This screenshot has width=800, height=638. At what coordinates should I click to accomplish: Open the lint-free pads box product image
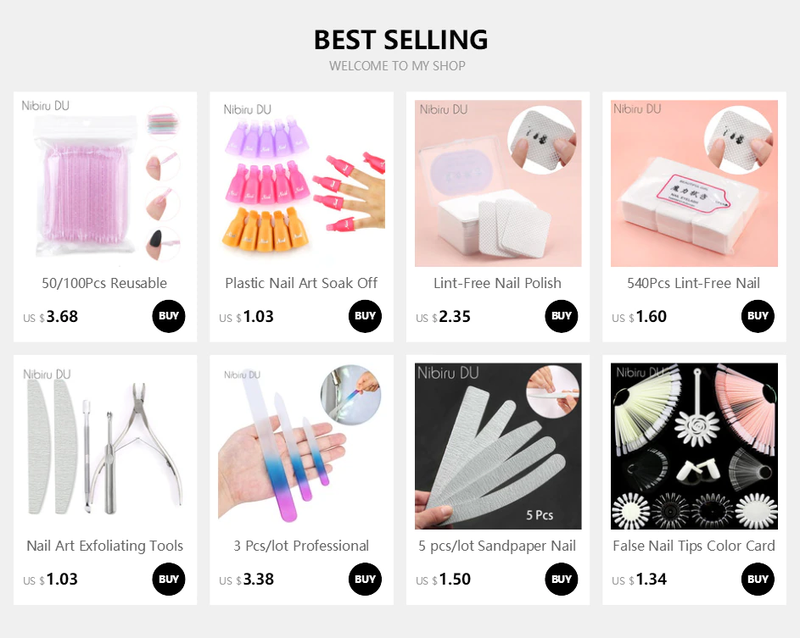pos(498,183)
